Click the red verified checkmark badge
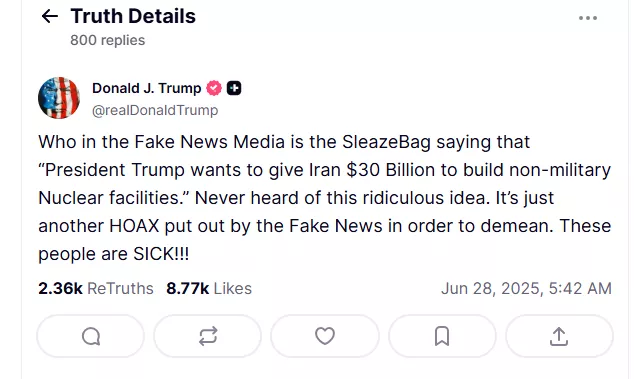Screen dimensions: 634x379 point(214,88)
